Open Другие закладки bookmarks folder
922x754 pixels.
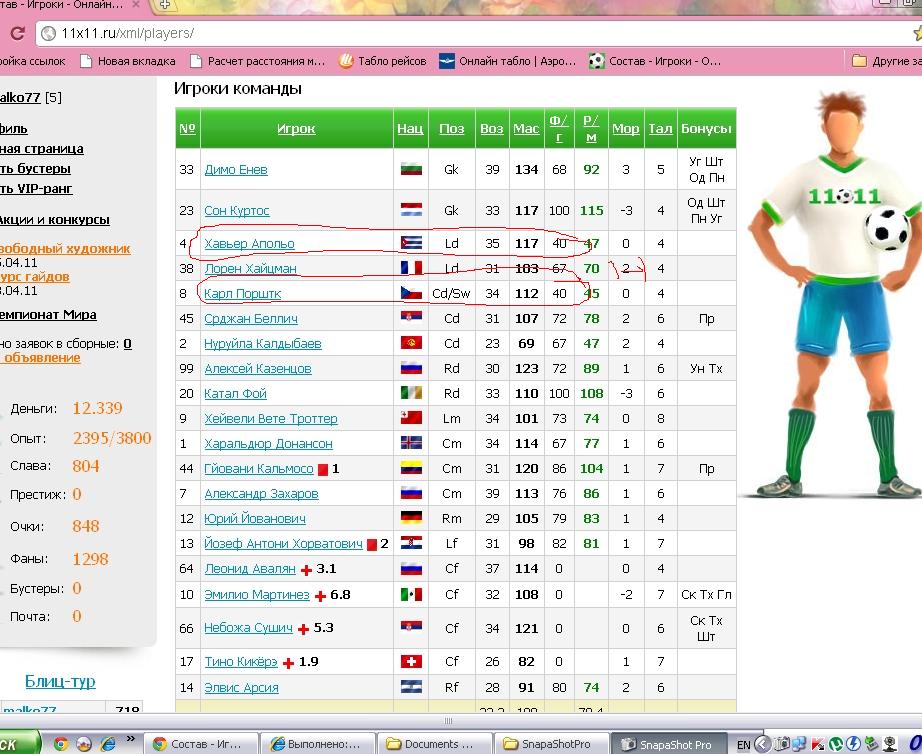(885, 61)
